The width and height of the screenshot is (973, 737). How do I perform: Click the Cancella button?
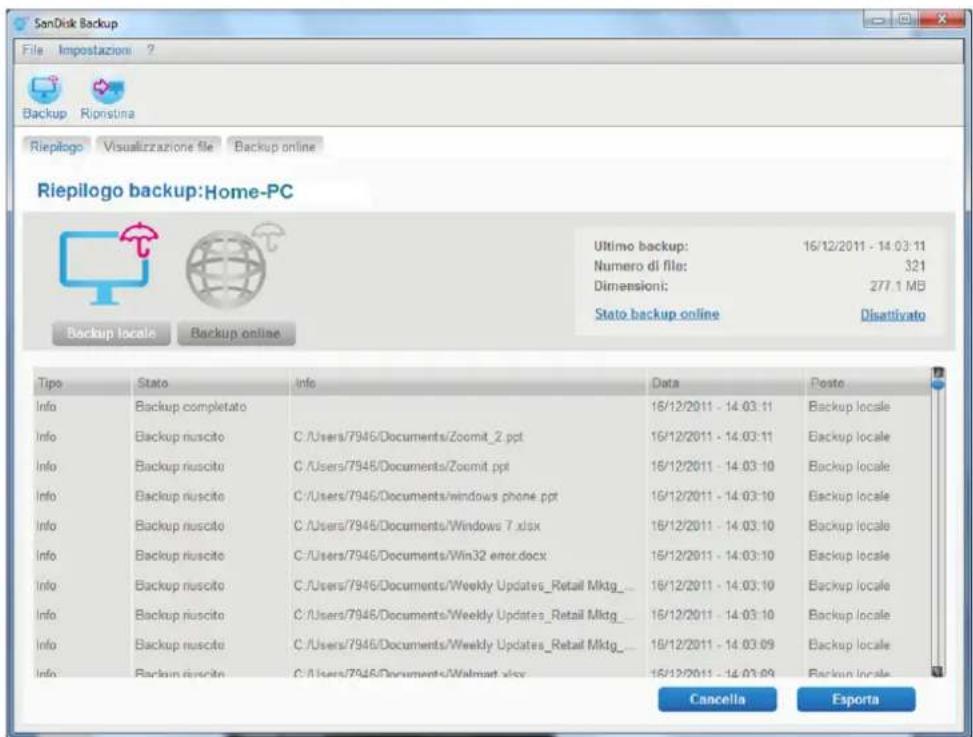[x=717, y=700]
